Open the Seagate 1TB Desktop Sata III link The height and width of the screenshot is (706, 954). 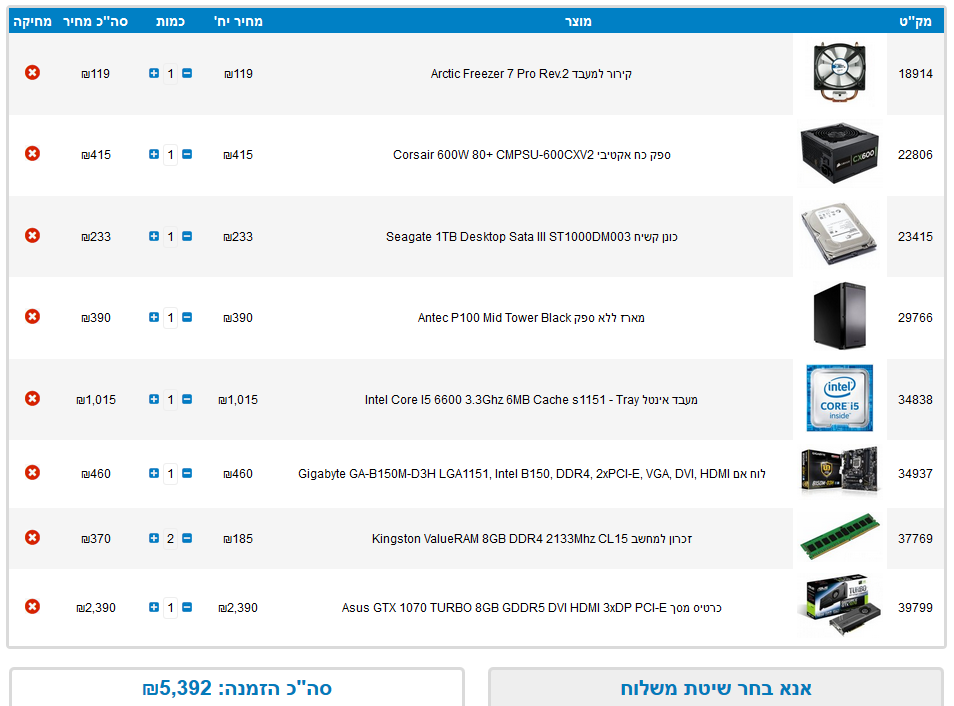pos(532,237)
